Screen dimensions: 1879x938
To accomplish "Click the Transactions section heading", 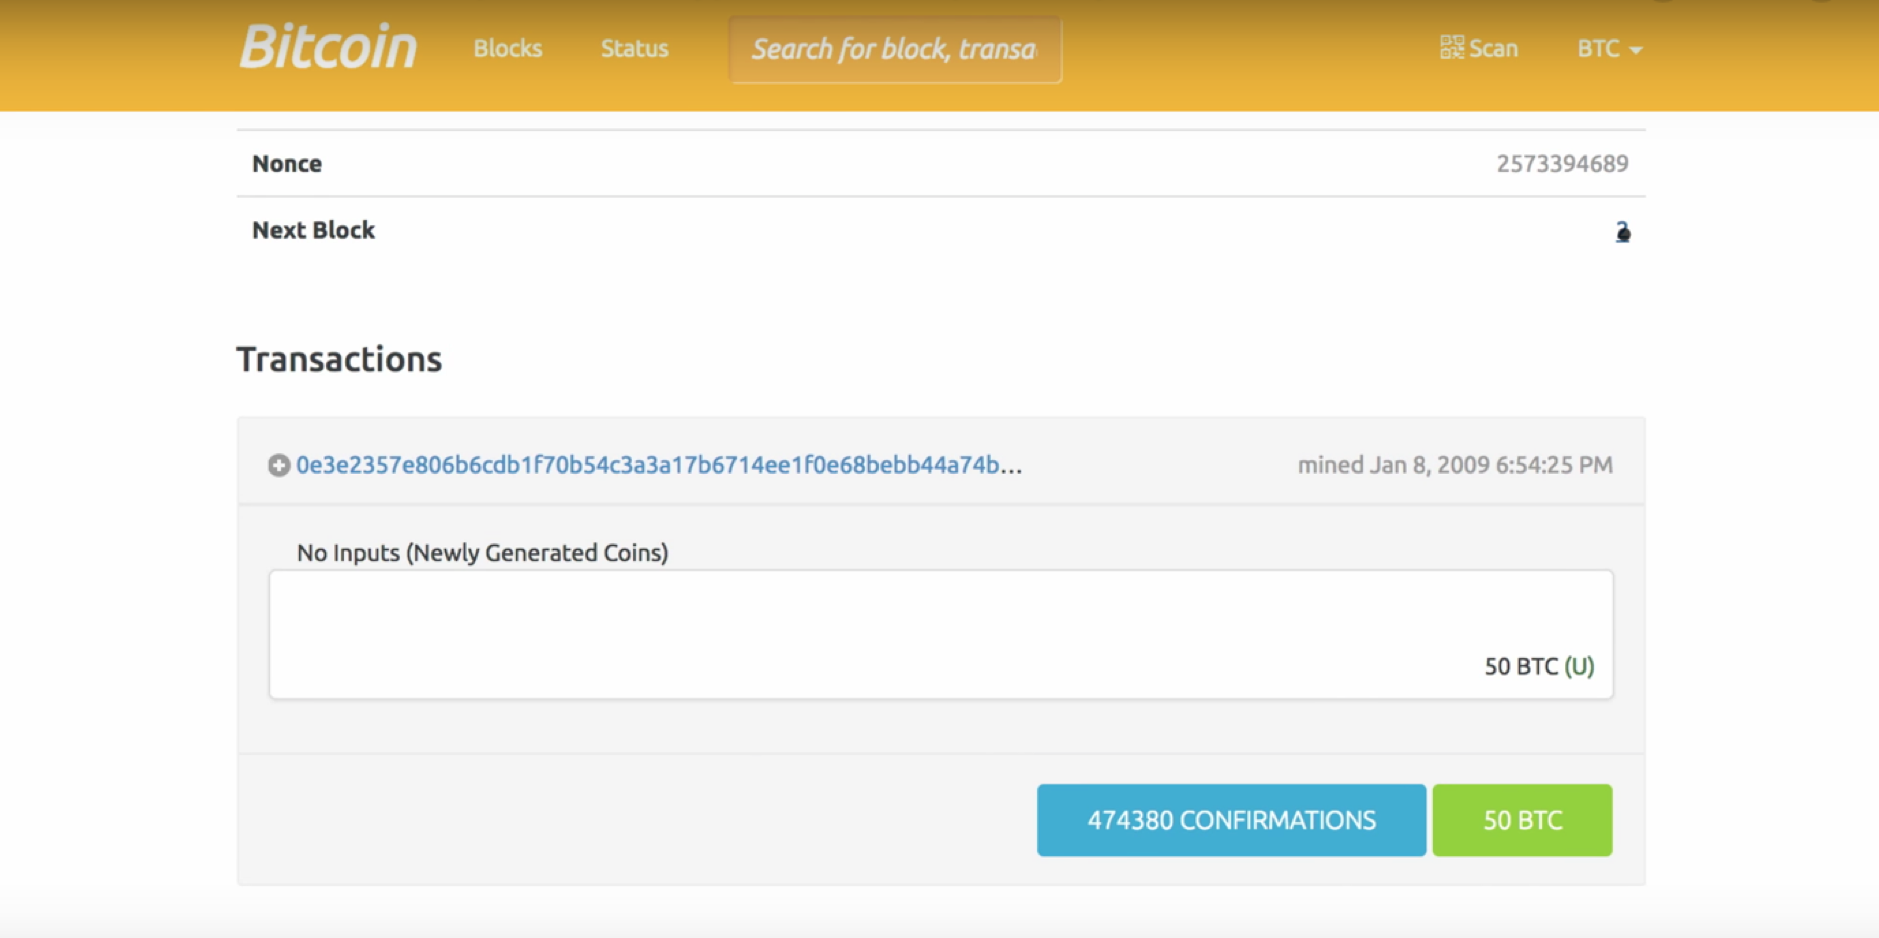I will tap(339, 359).
